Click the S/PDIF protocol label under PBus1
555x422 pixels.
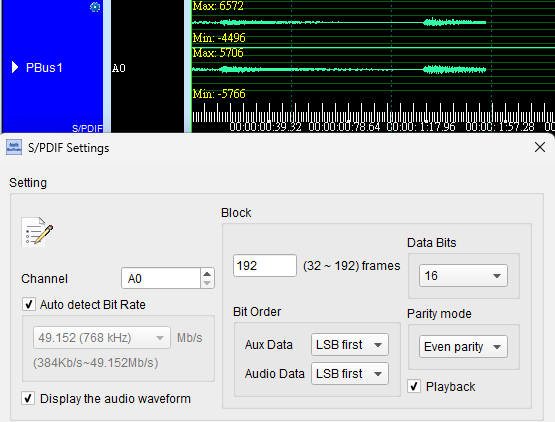click(x=87, y=128)
